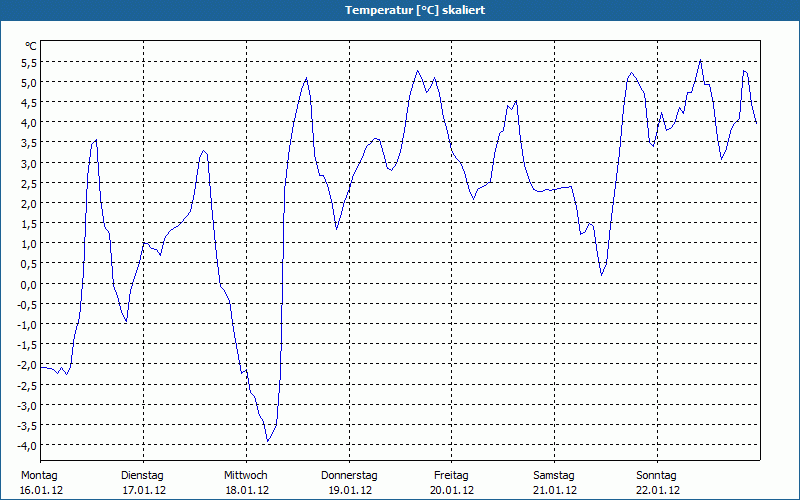The image size is (800, 500).
Task: Click the Freitag day label
Action: [x=451, y=476]
